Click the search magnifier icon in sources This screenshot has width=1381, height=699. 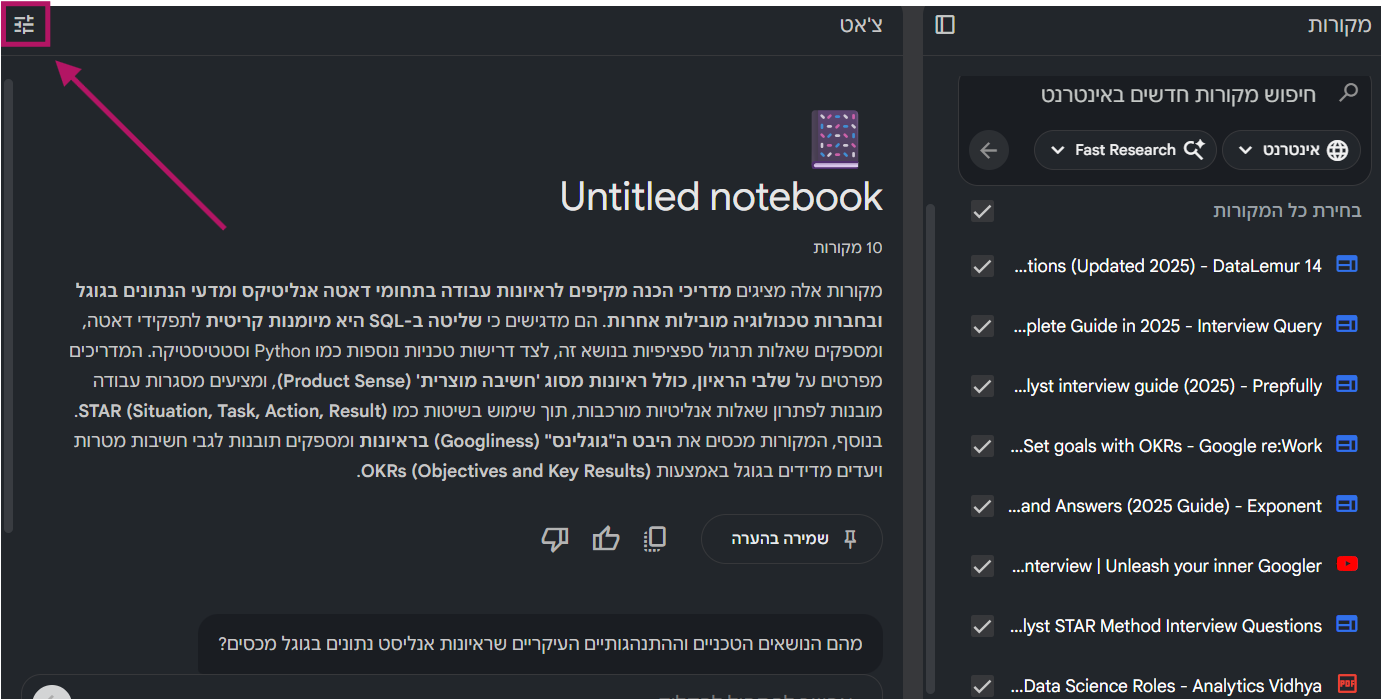click(1349, 93)
